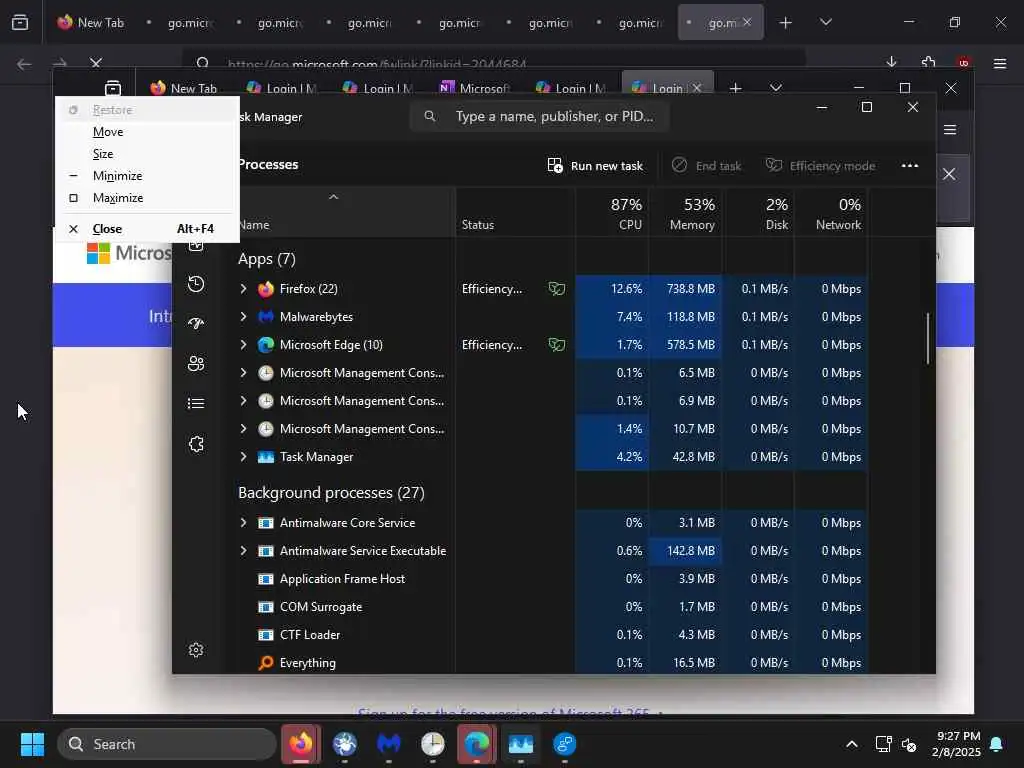The width and height of the screenshot is (1024, 768).
Task: Select the Everything process row
Action: pyautogui.click(x=552, y=663)
